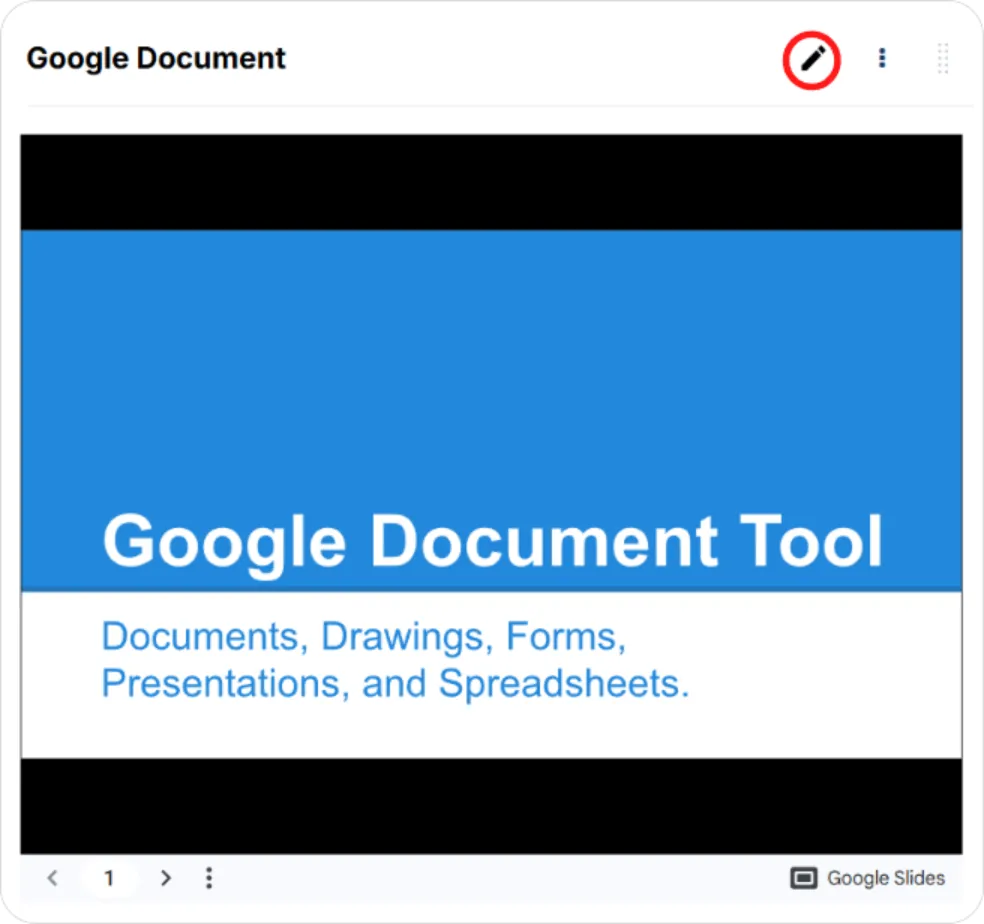Click the Google Document widget title
This screenshot has width=984, height=924.
[156, 58]
